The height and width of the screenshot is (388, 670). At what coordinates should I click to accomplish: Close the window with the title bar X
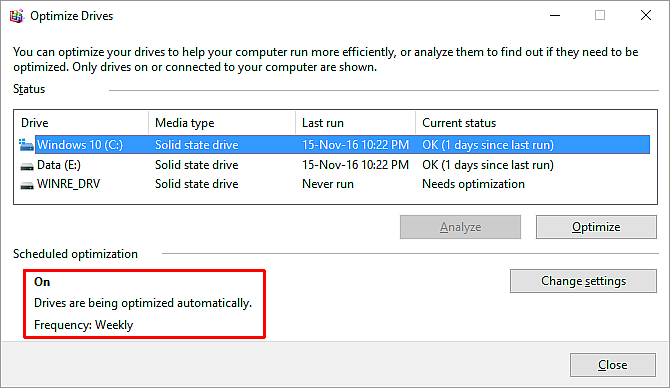click(646, 16)
